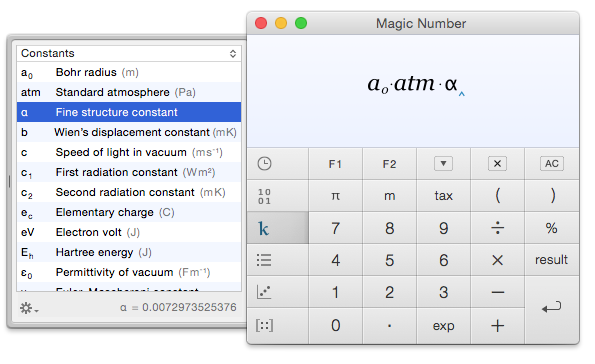This screenshot has width=595, height=364.
Task: Click the gear settings menu in drawer
Action: coord(29,308)
